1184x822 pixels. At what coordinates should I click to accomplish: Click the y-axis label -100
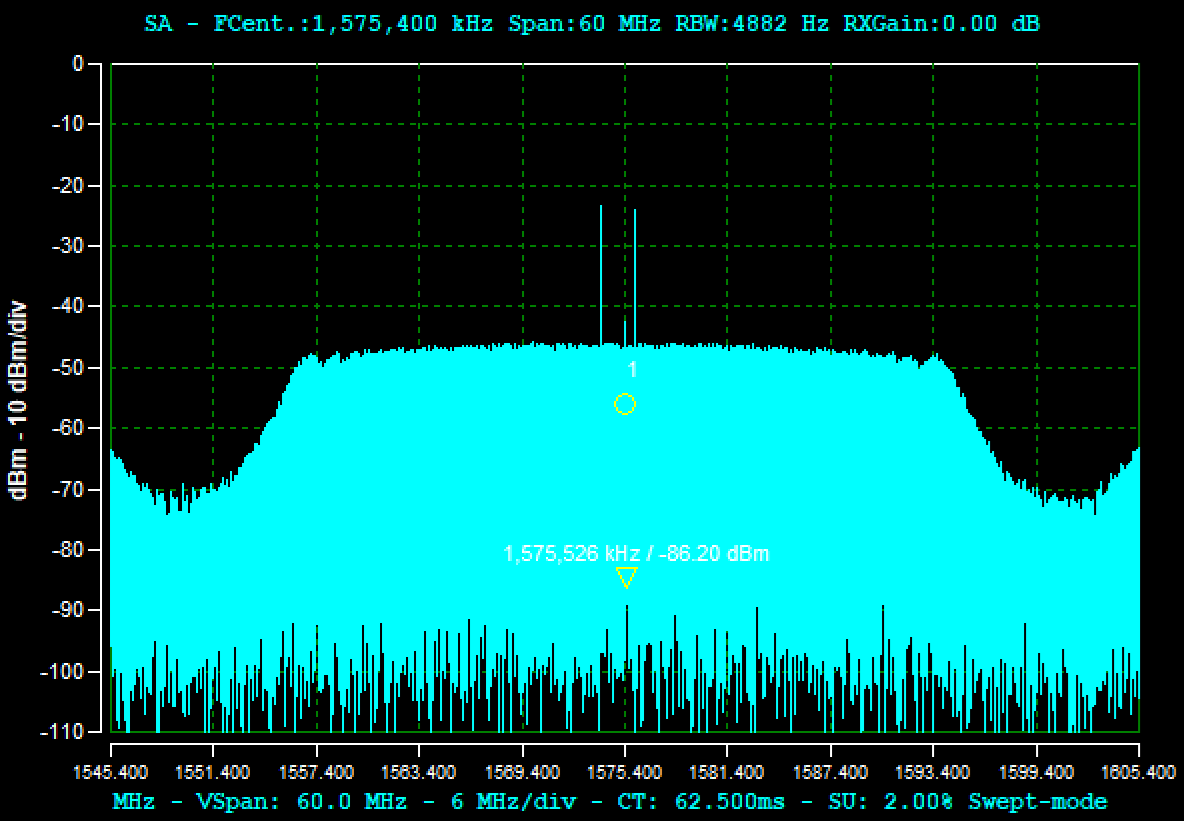tap(64, 671)
